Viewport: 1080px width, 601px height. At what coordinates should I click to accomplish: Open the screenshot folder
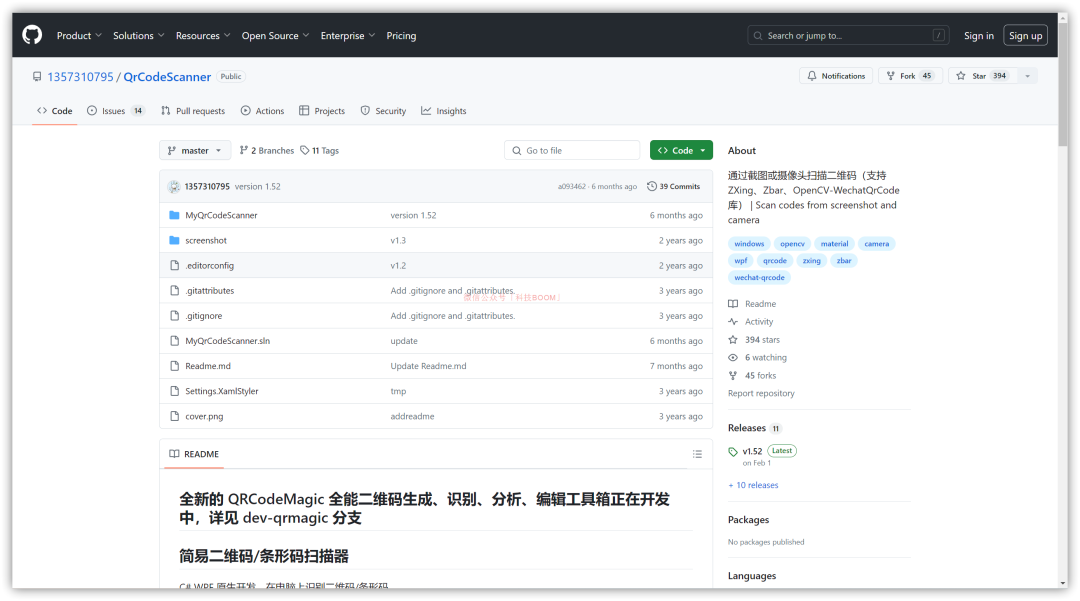point(206,240)
